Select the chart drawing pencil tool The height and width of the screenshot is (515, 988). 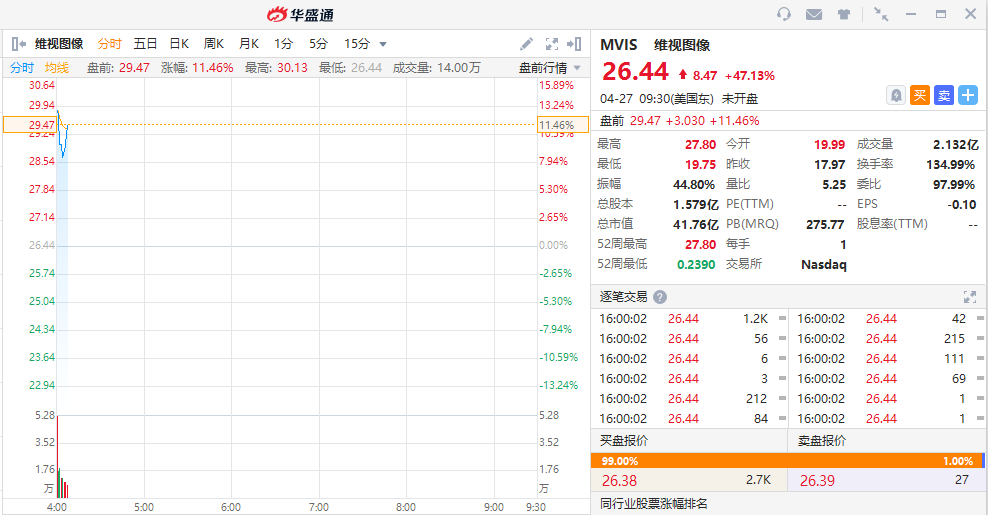[527, 44]
